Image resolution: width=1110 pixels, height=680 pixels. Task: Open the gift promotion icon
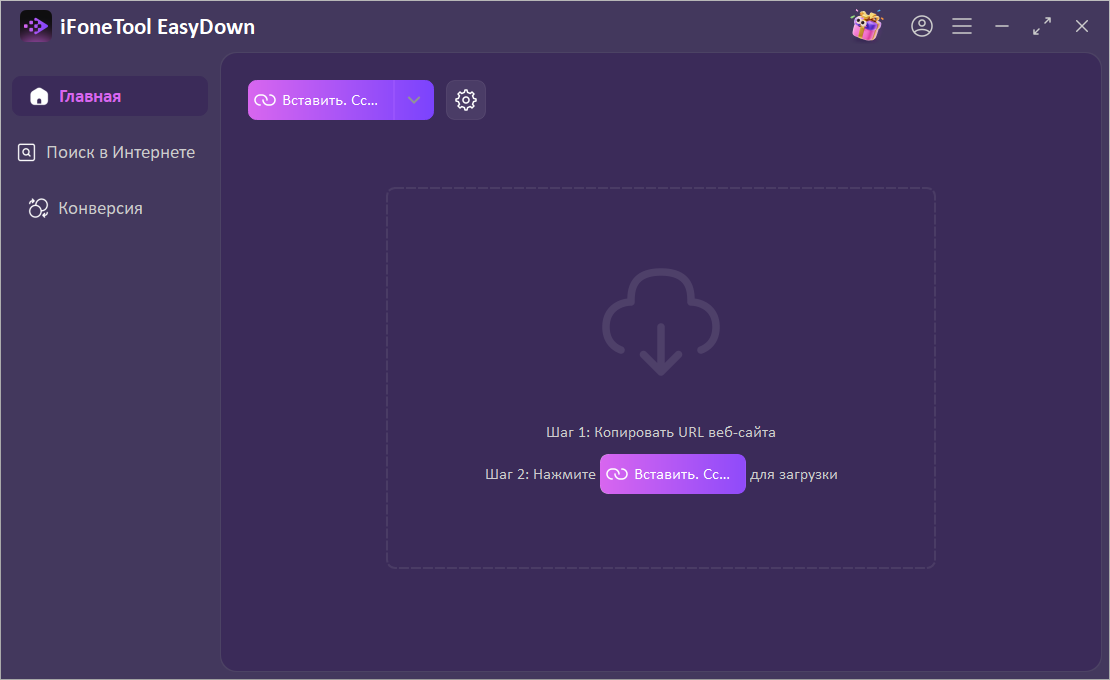866,26
